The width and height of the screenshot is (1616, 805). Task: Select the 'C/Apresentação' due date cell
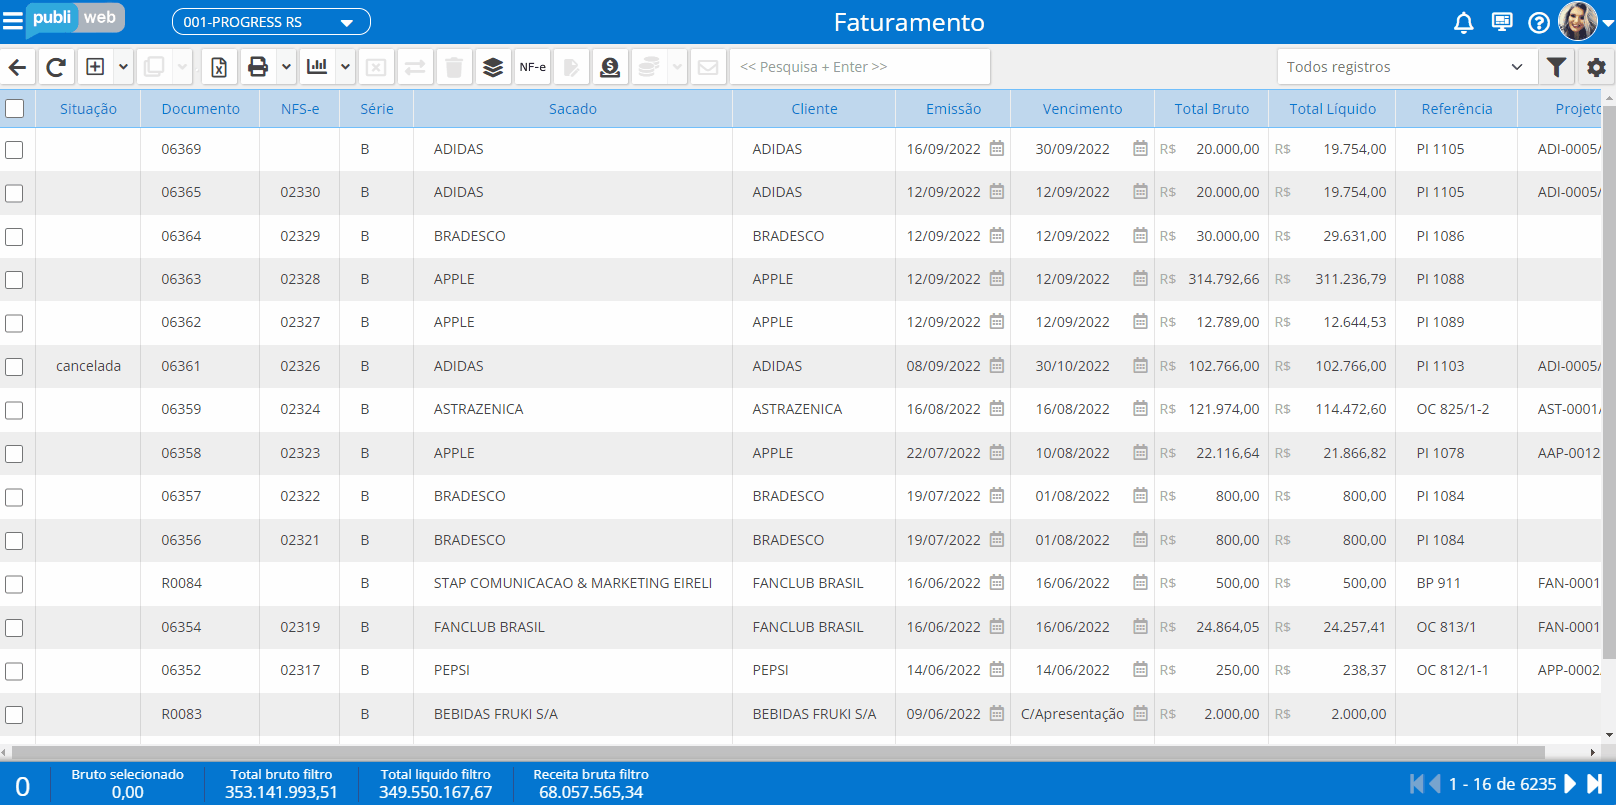tap(1073, 714)
